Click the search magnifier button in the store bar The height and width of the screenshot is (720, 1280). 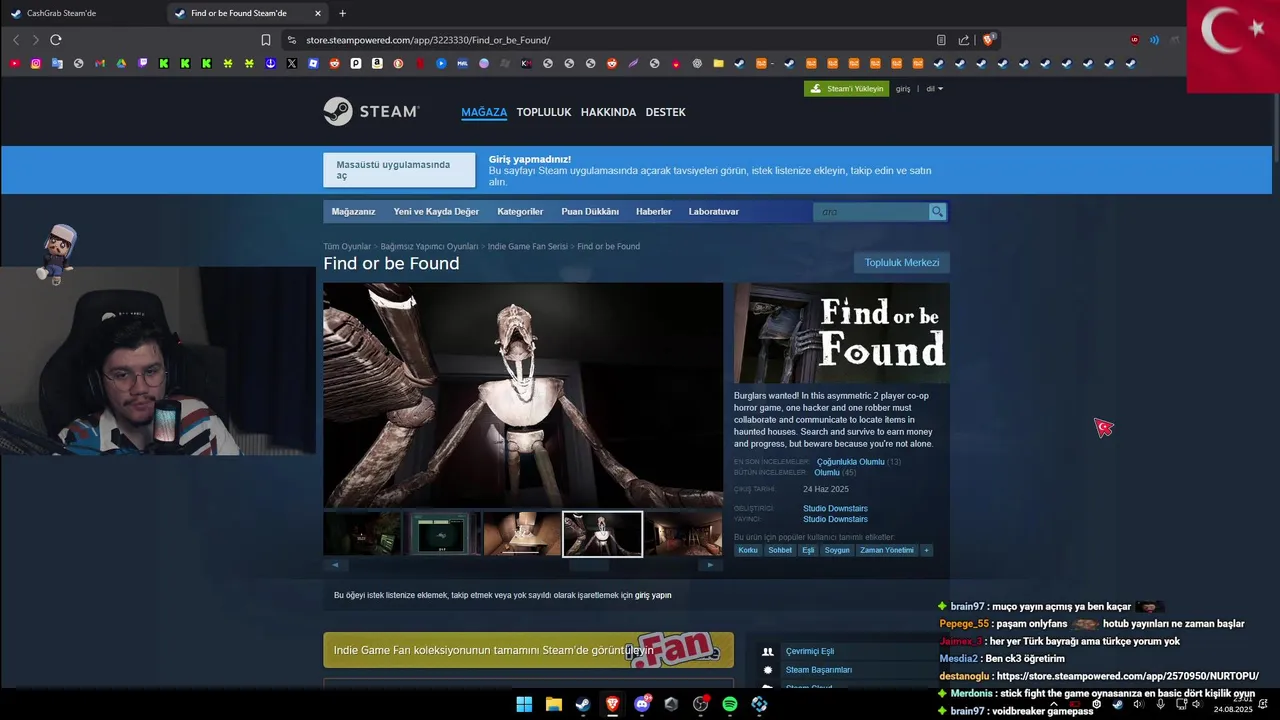(937, 212)
